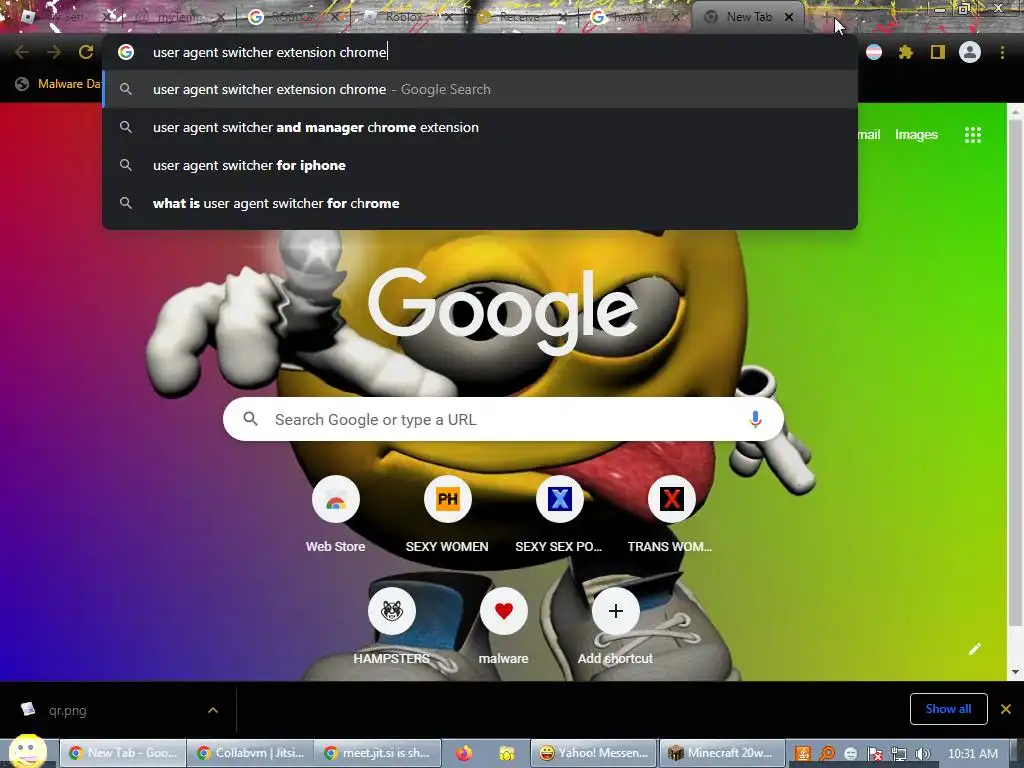Select suggestion 'what is user agent switcher for chrome'
1024x768 pixels.
[x=480, y=203]
